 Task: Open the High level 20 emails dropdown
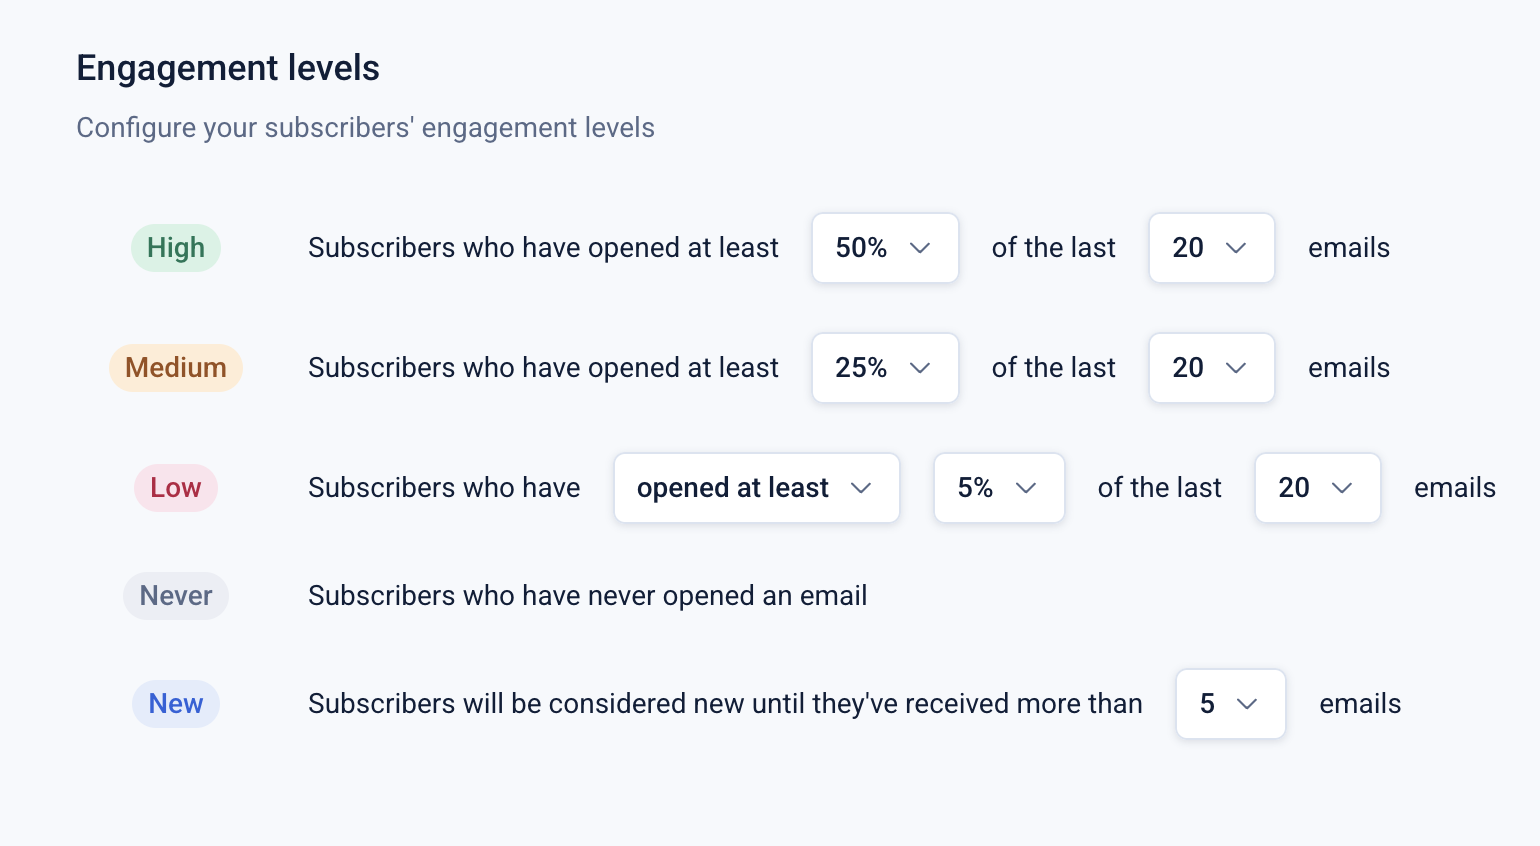tap(1210, 248)
